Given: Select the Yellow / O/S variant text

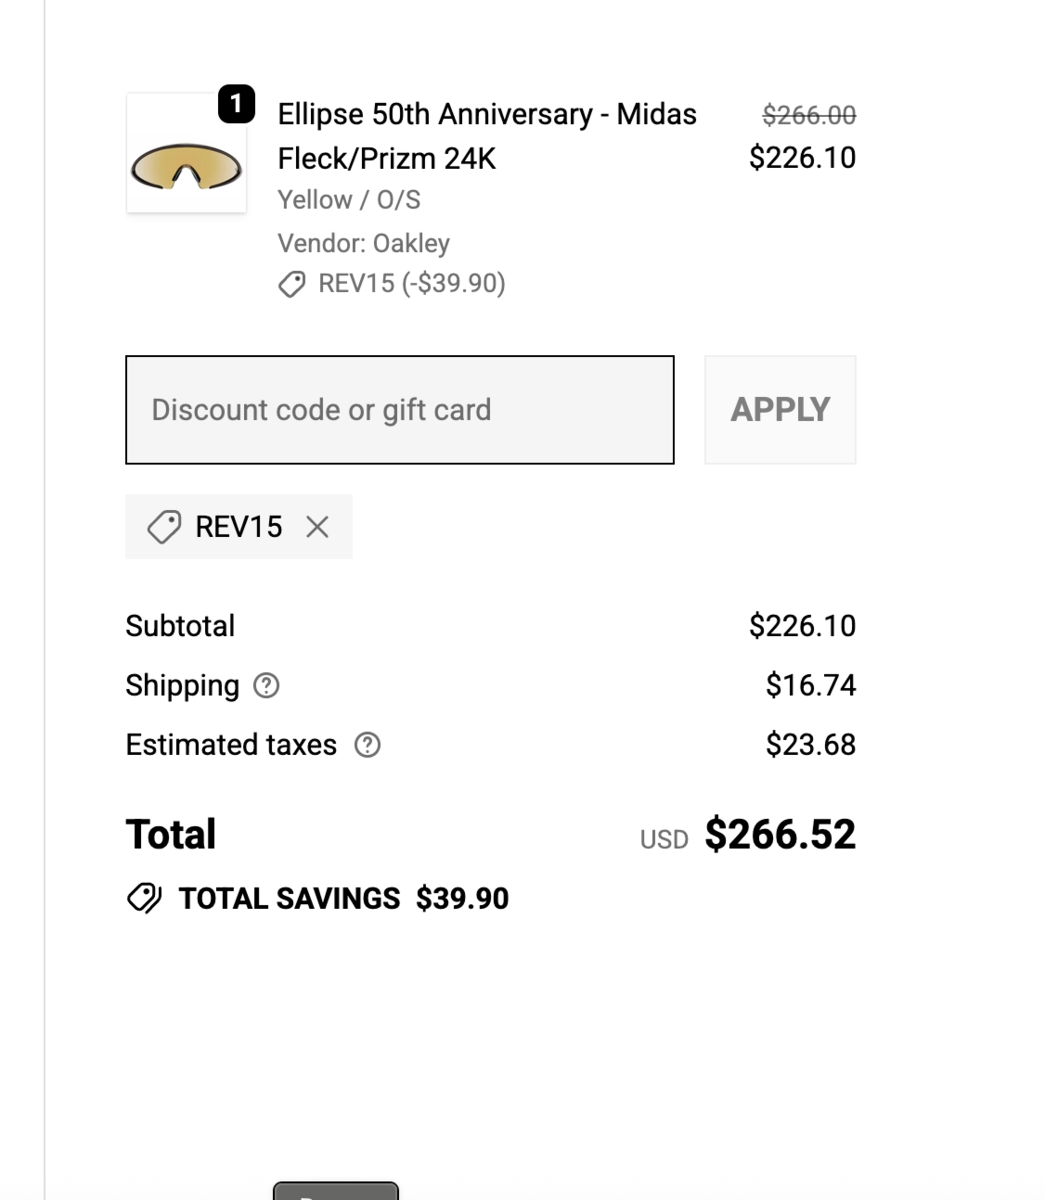Looking at the screenshot, I should [x=348, y=200].
